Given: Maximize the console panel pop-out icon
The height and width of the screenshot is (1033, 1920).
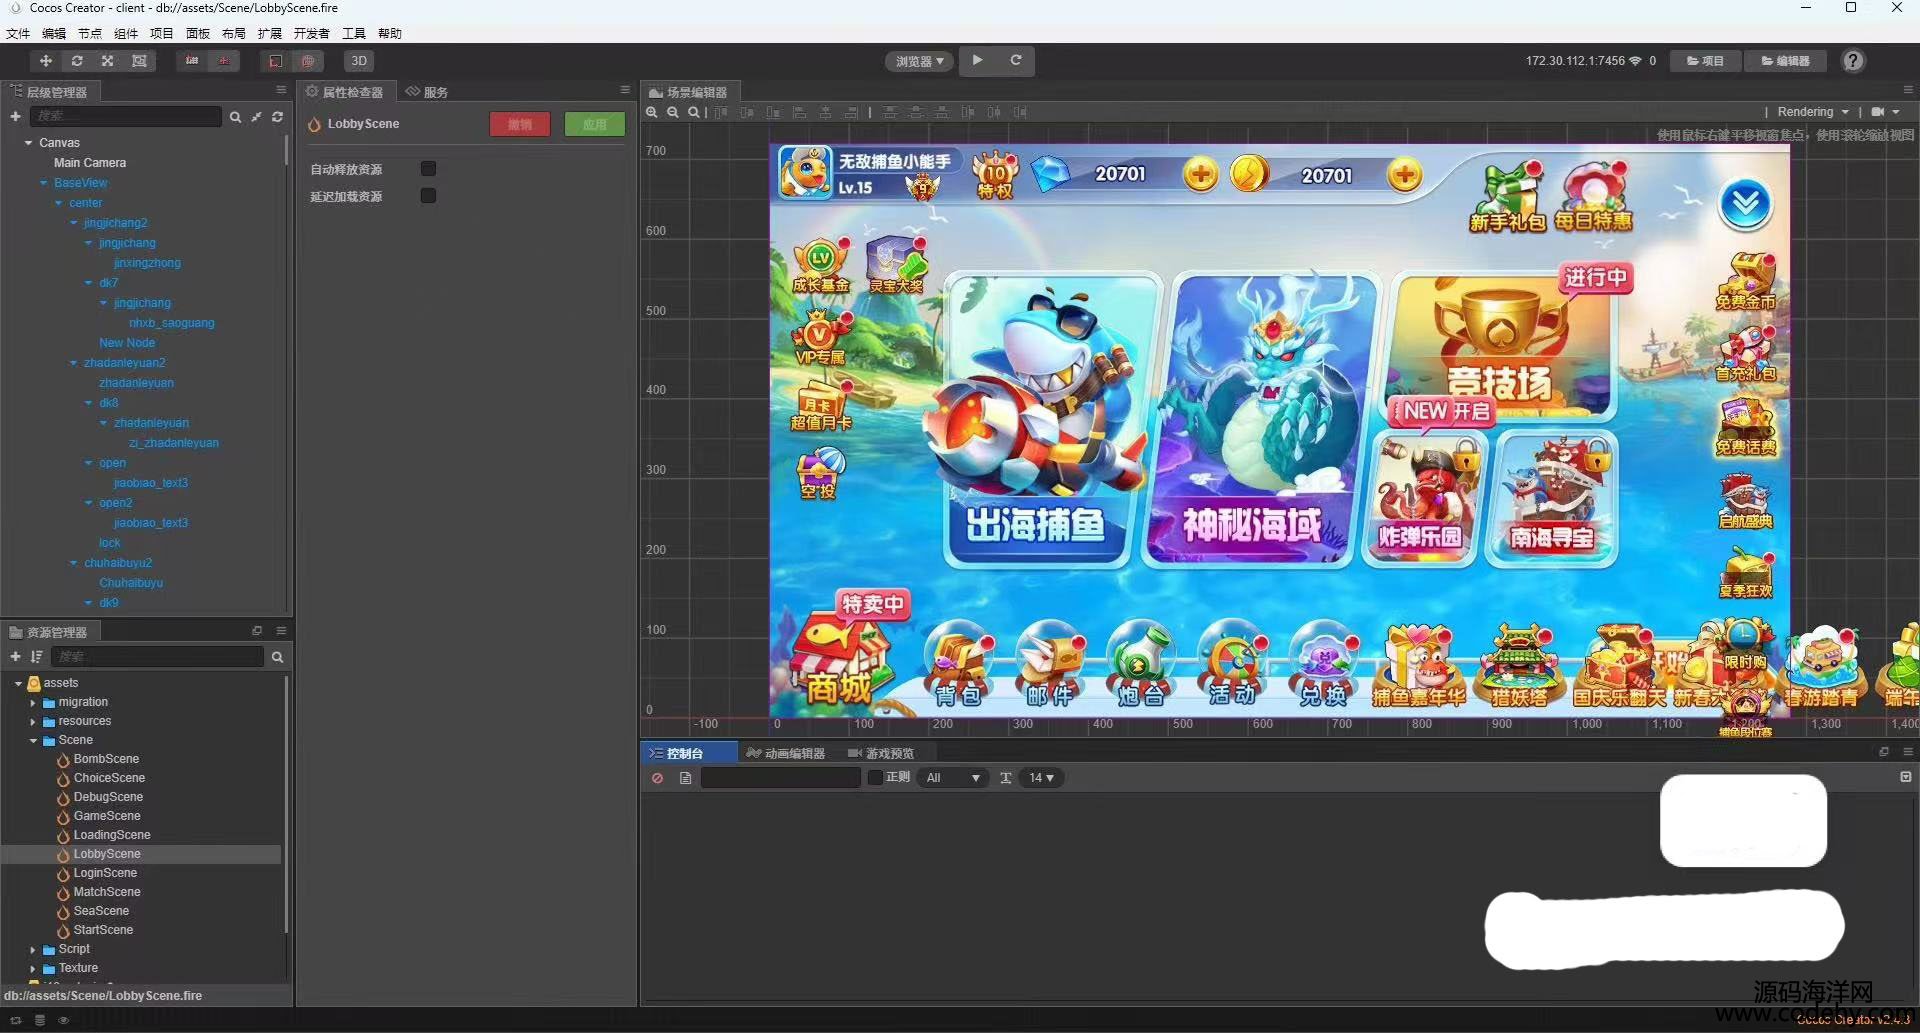Looking at the screenshot, I should (1884, 751).
